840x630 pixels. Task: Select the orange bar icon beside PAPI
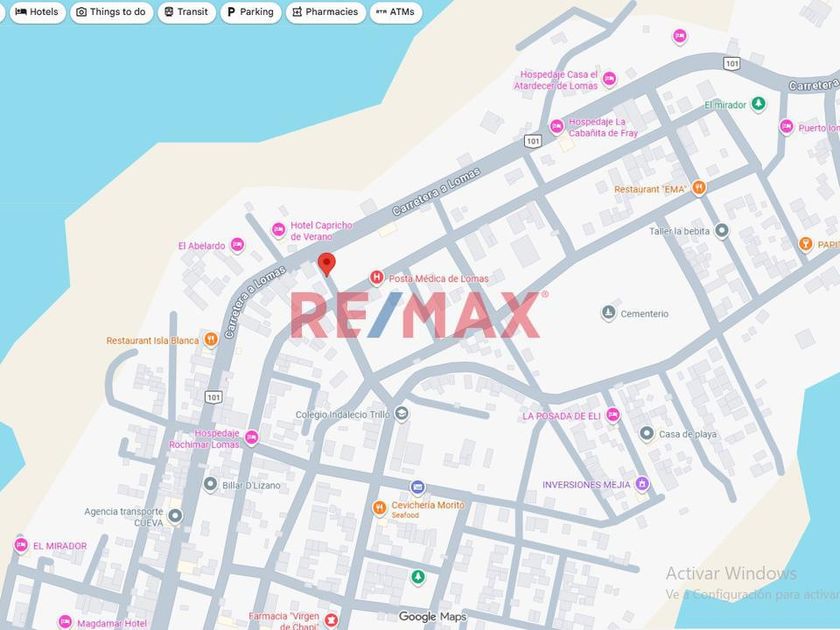[x=805, y=244]
